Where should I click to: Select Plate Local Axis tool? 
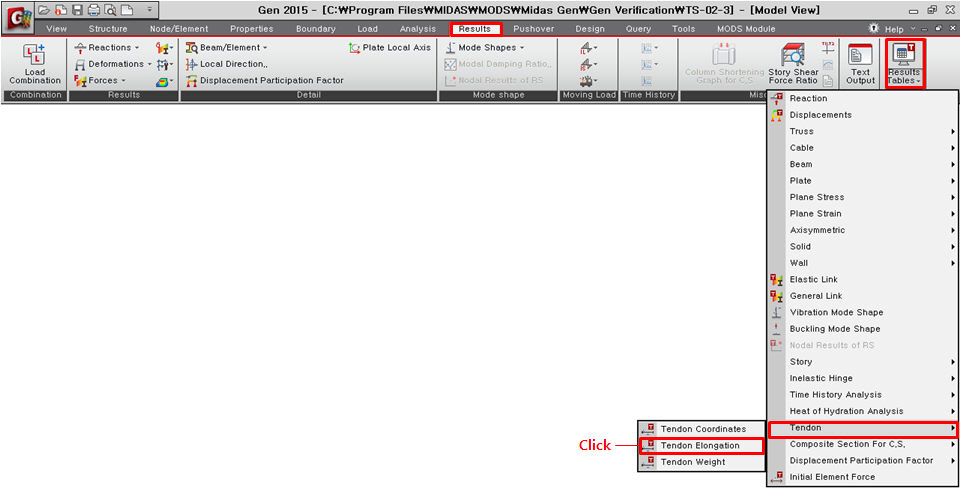pos(390,47)
